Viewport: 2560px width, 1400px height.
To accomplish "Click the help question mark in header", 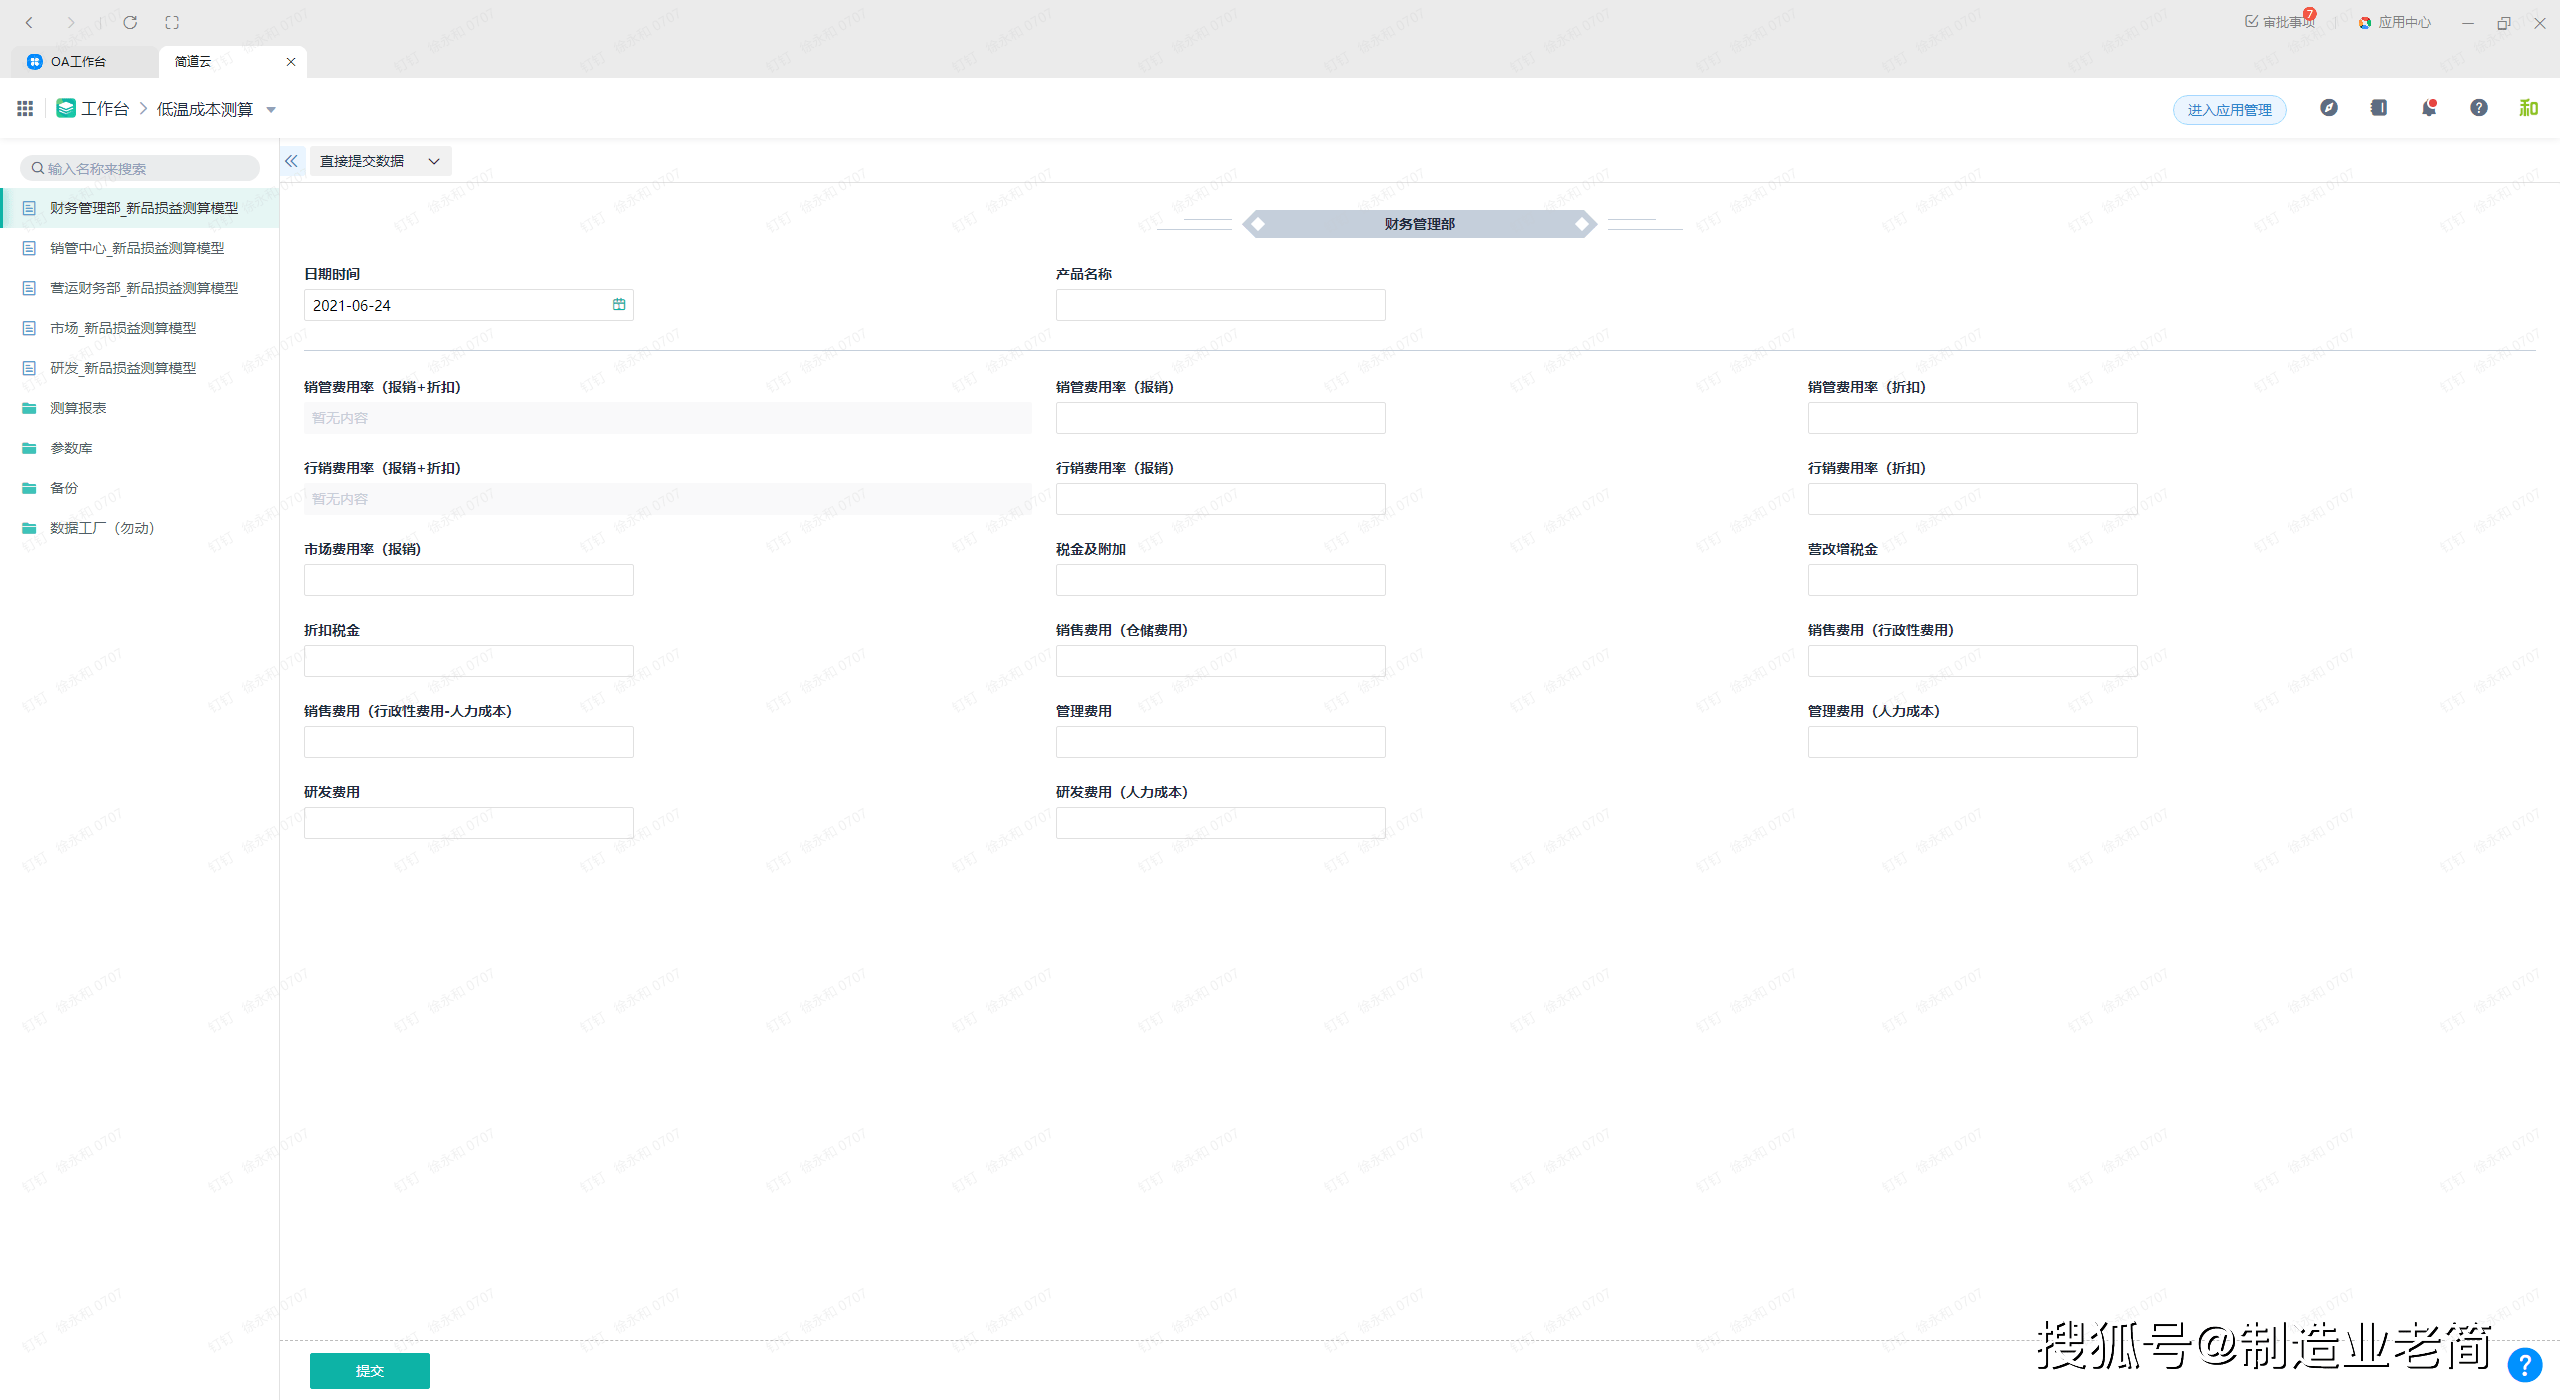I will click(2478, 108).
